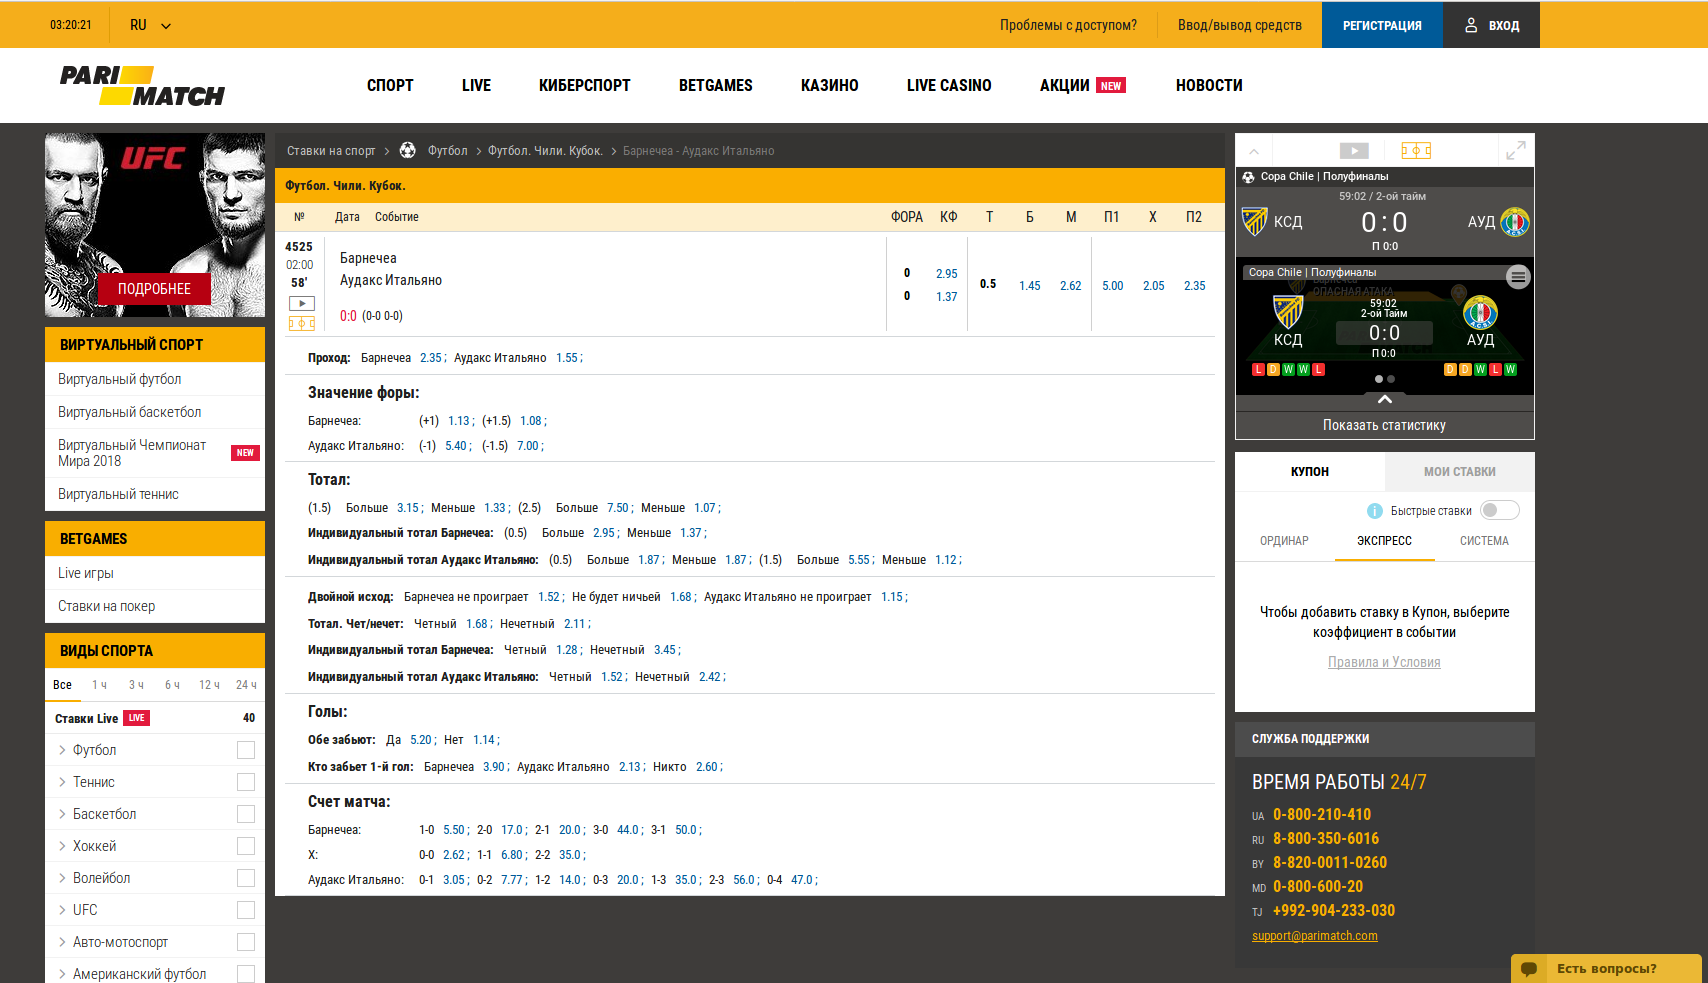Image resolution: width=1708 pixels, height=983 pixels.
Task: Click user icon next to ВХОД
Action: (1471, 25)
